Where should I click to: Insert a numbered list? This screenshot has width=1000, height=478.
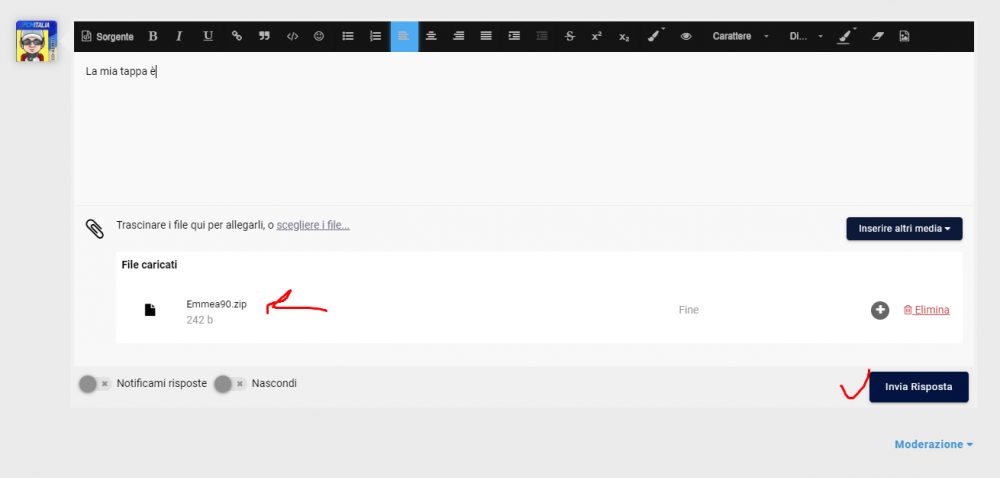coord(376,37)
